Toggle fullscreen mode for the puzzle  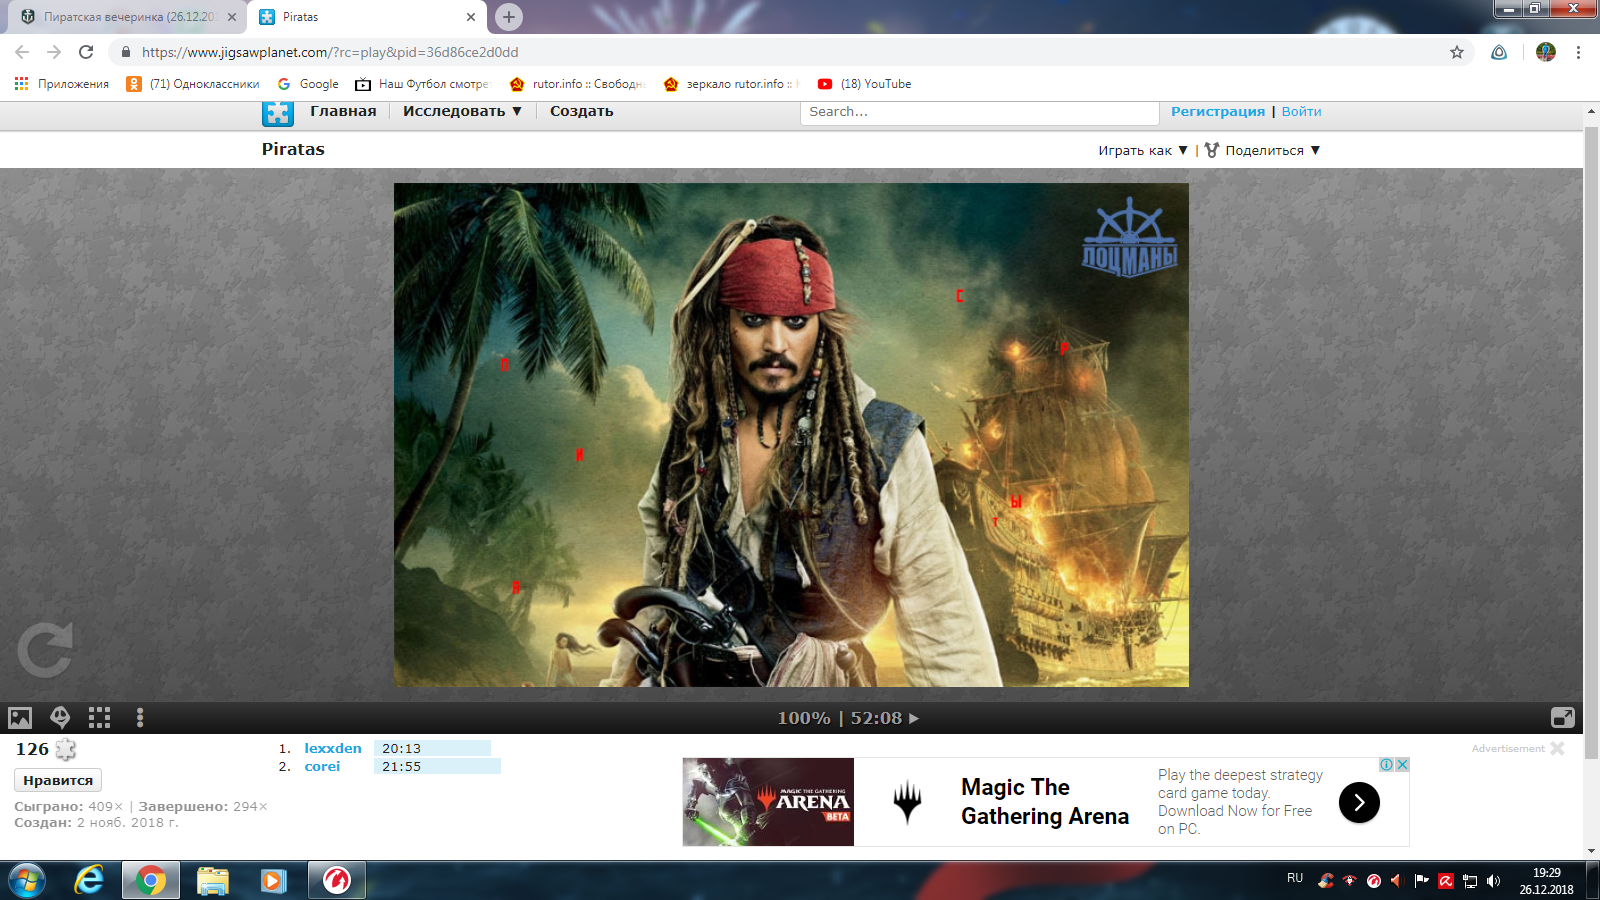pyautogui.click(x=1562, y=717)
